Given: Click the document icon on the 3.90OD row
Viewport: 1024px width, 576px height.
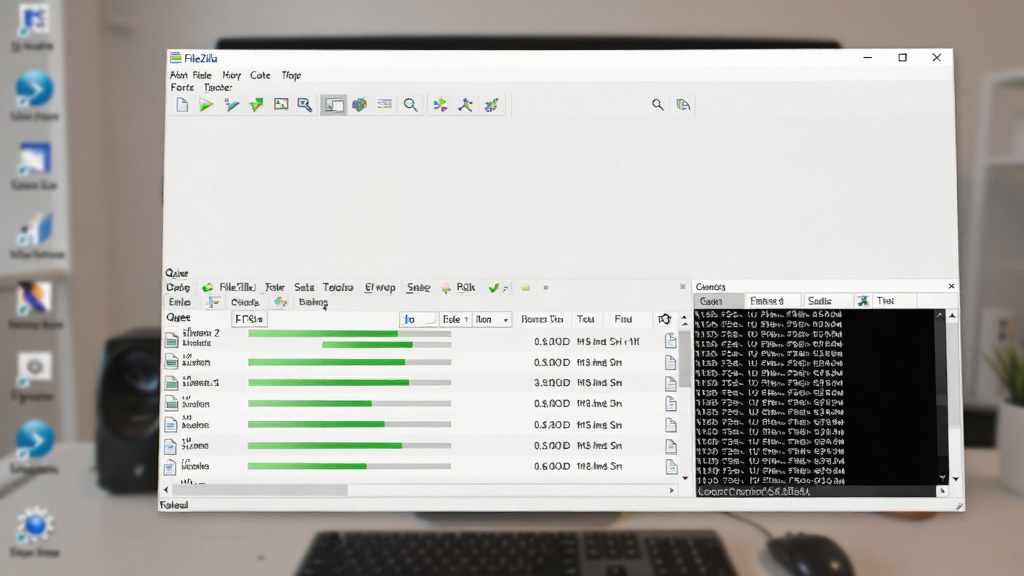Looking at the screenshot, I should 671,383.
